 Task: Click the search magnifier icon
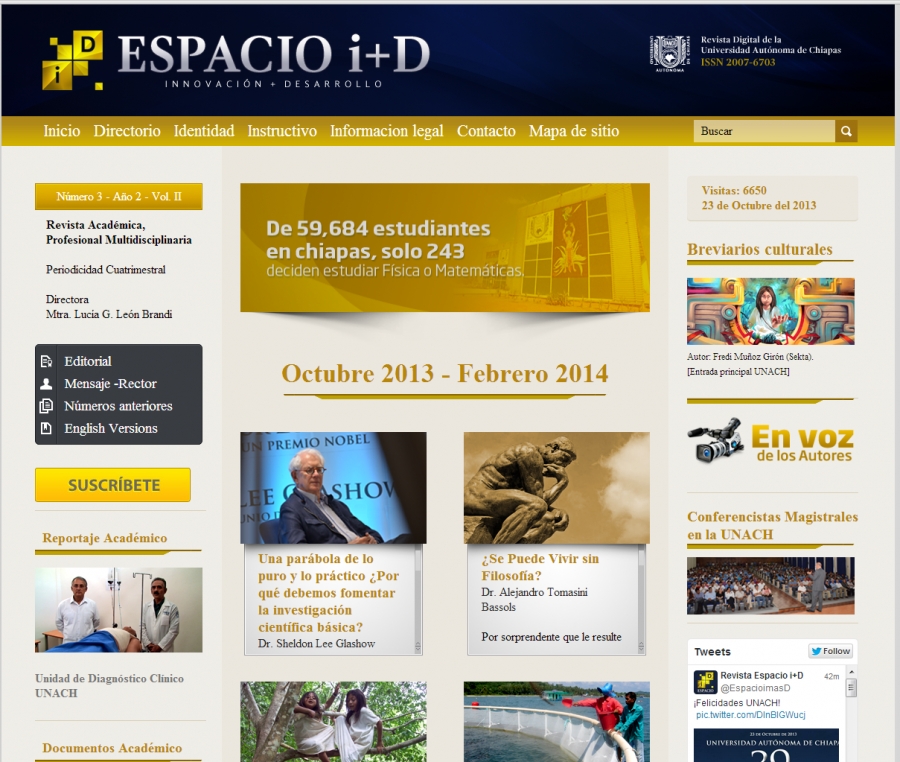pyautogui.click(x=846, y=131)
